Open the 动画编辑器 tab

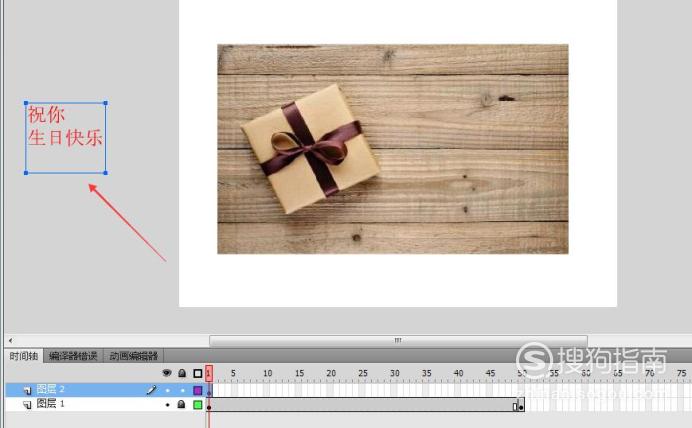[134, 356]
